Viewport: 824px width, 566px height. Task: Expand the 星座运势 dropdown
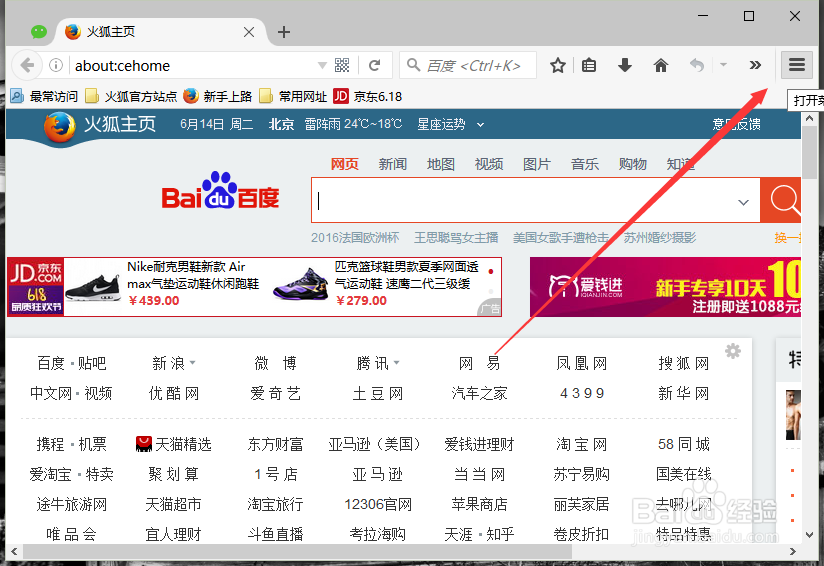(480, 125)
